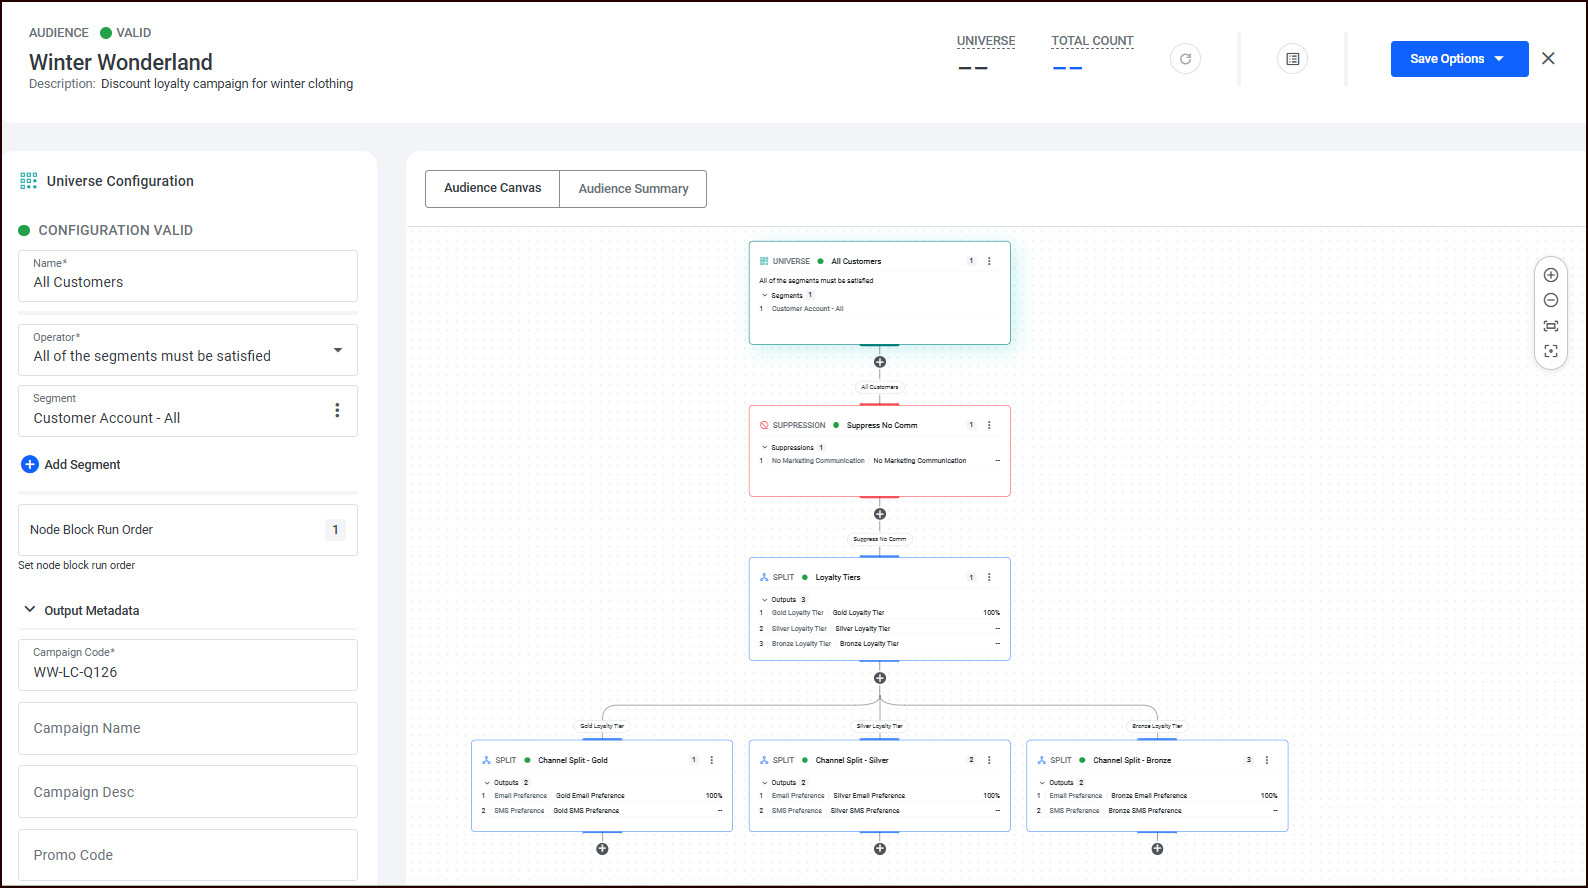Image resolution: width=1588 pixels, height=888 pixels.
Task: Fit canvas to screen icon
Action: pyautogui.click(x=1551, y=326)
